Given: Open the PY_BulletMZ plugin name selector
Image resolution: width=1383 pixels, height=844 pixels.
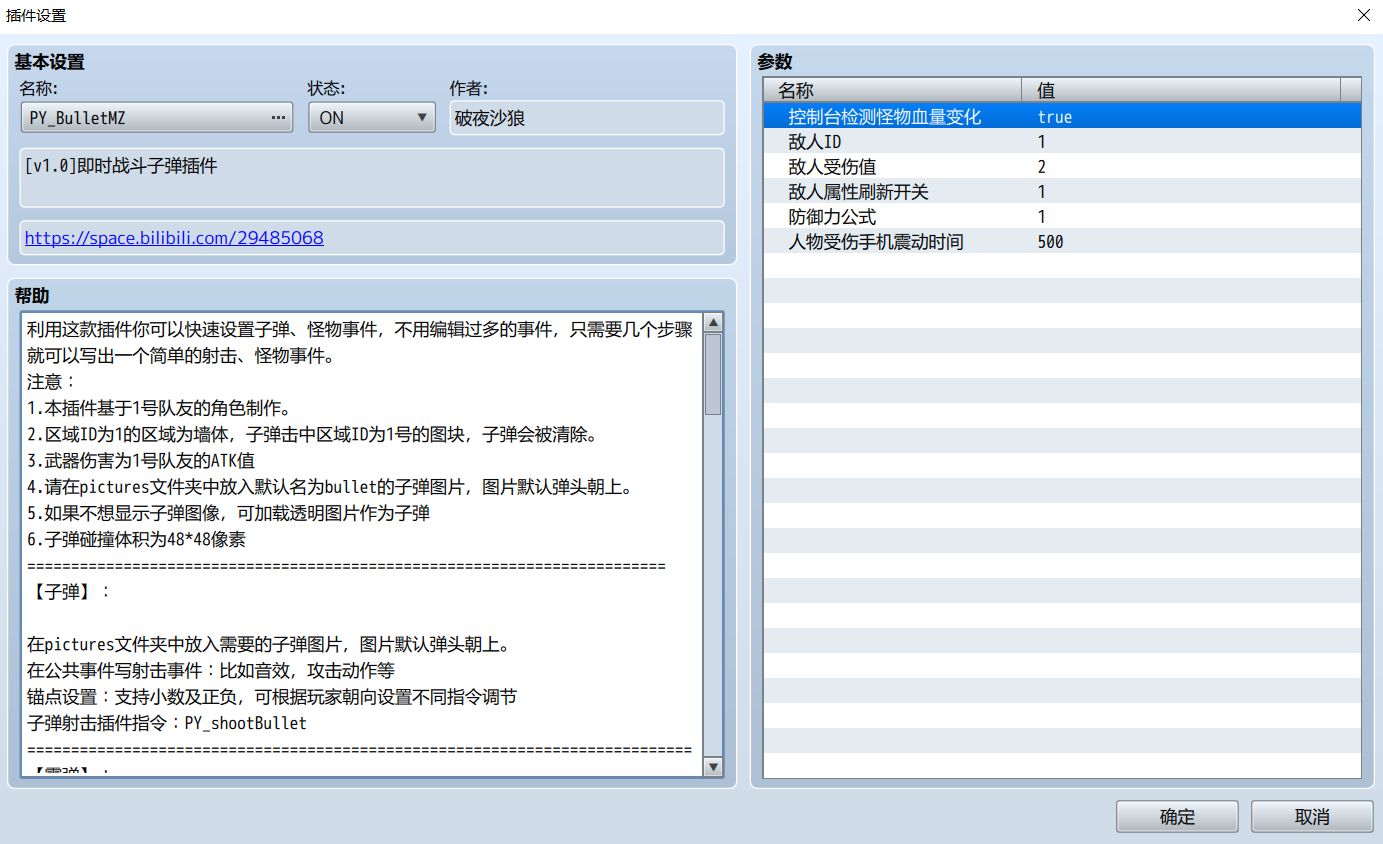Looking at the screenshot, I should 157,117.
